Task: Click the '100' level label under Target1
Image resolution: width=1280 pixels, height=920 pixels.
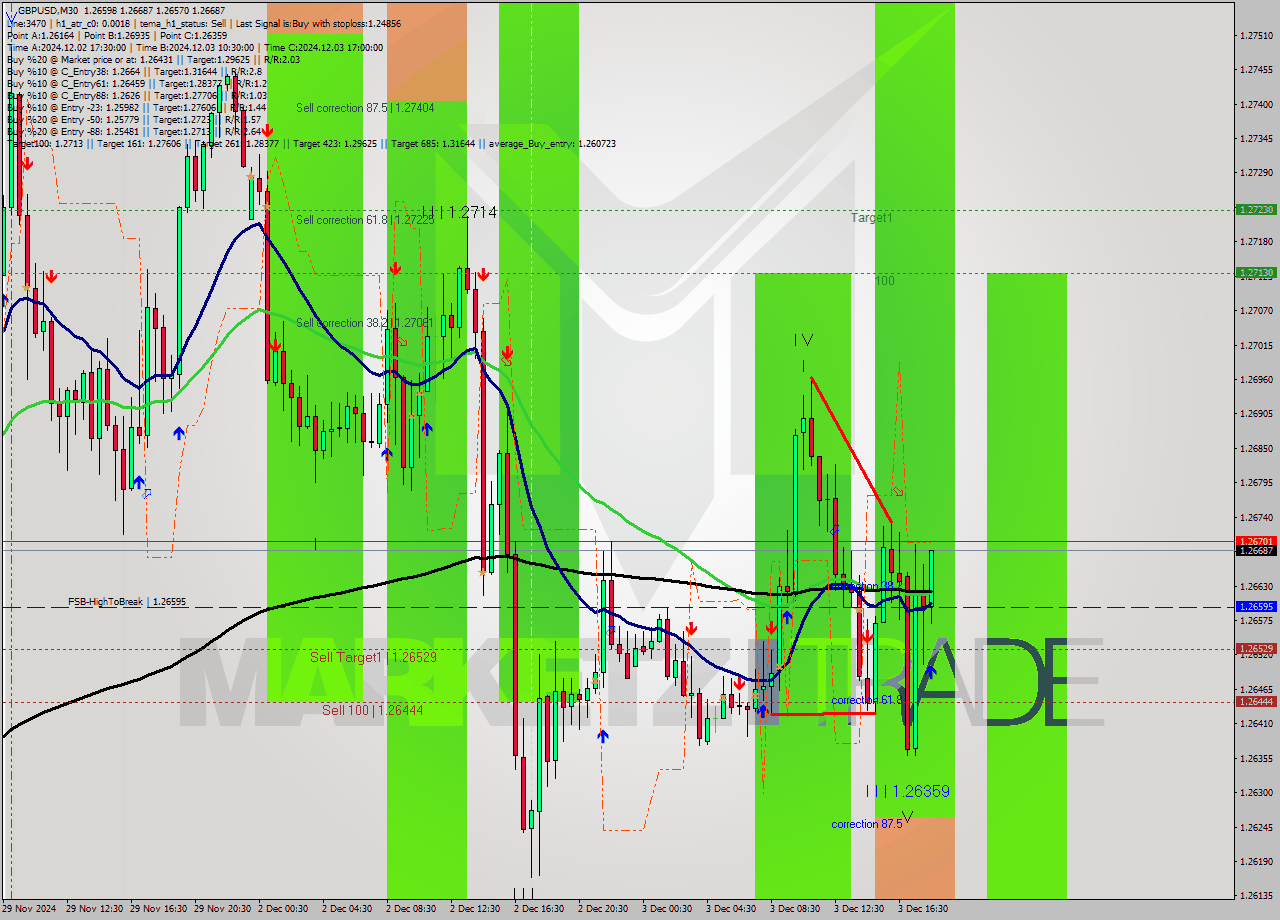Action: click(885, 281)
